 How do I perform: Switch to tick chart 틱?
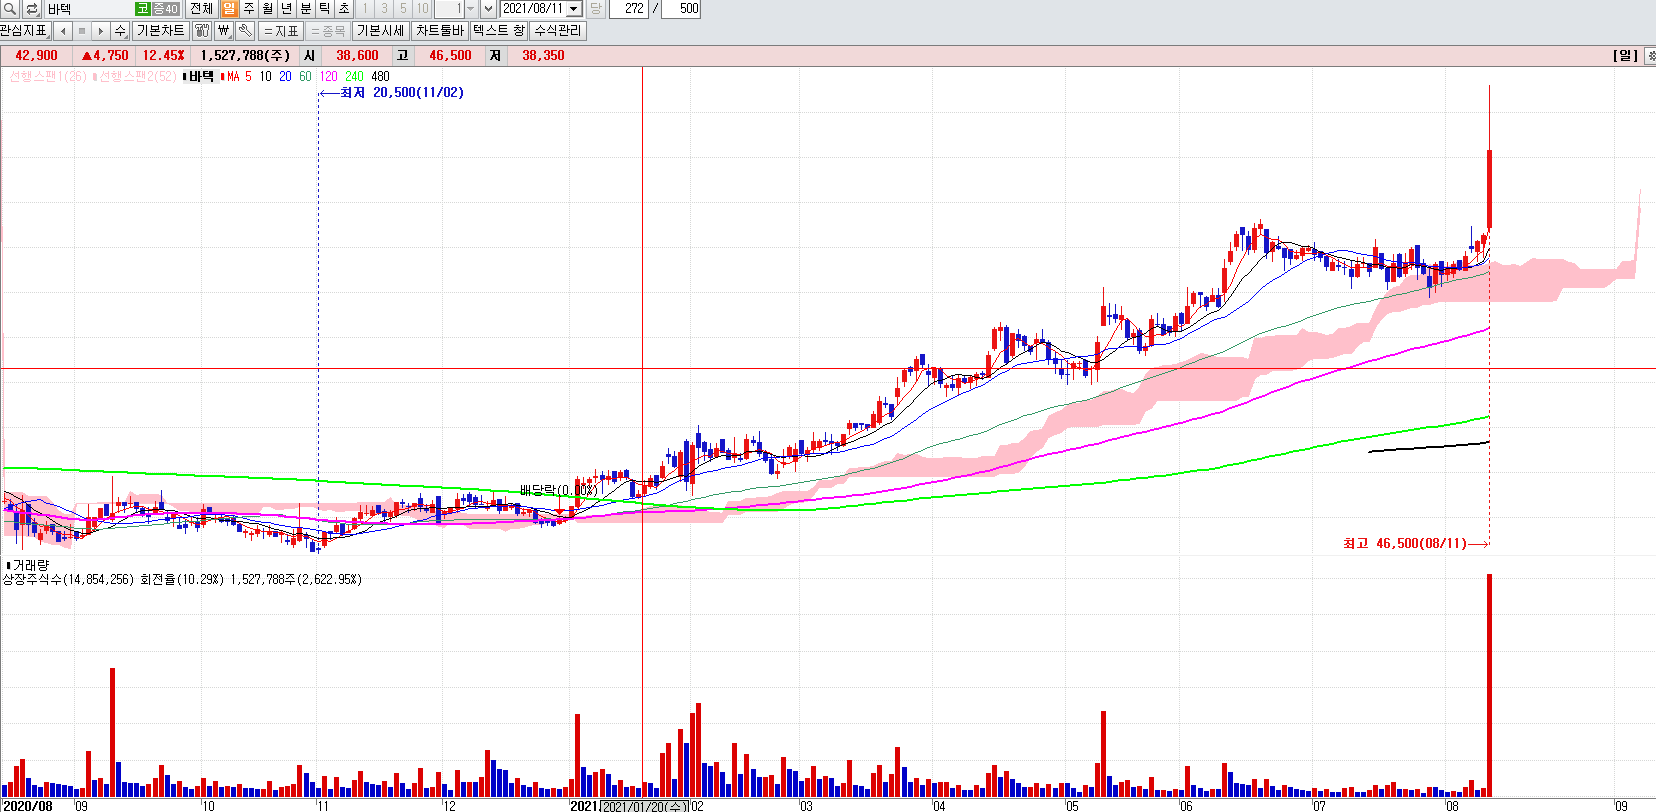(325, 9)
